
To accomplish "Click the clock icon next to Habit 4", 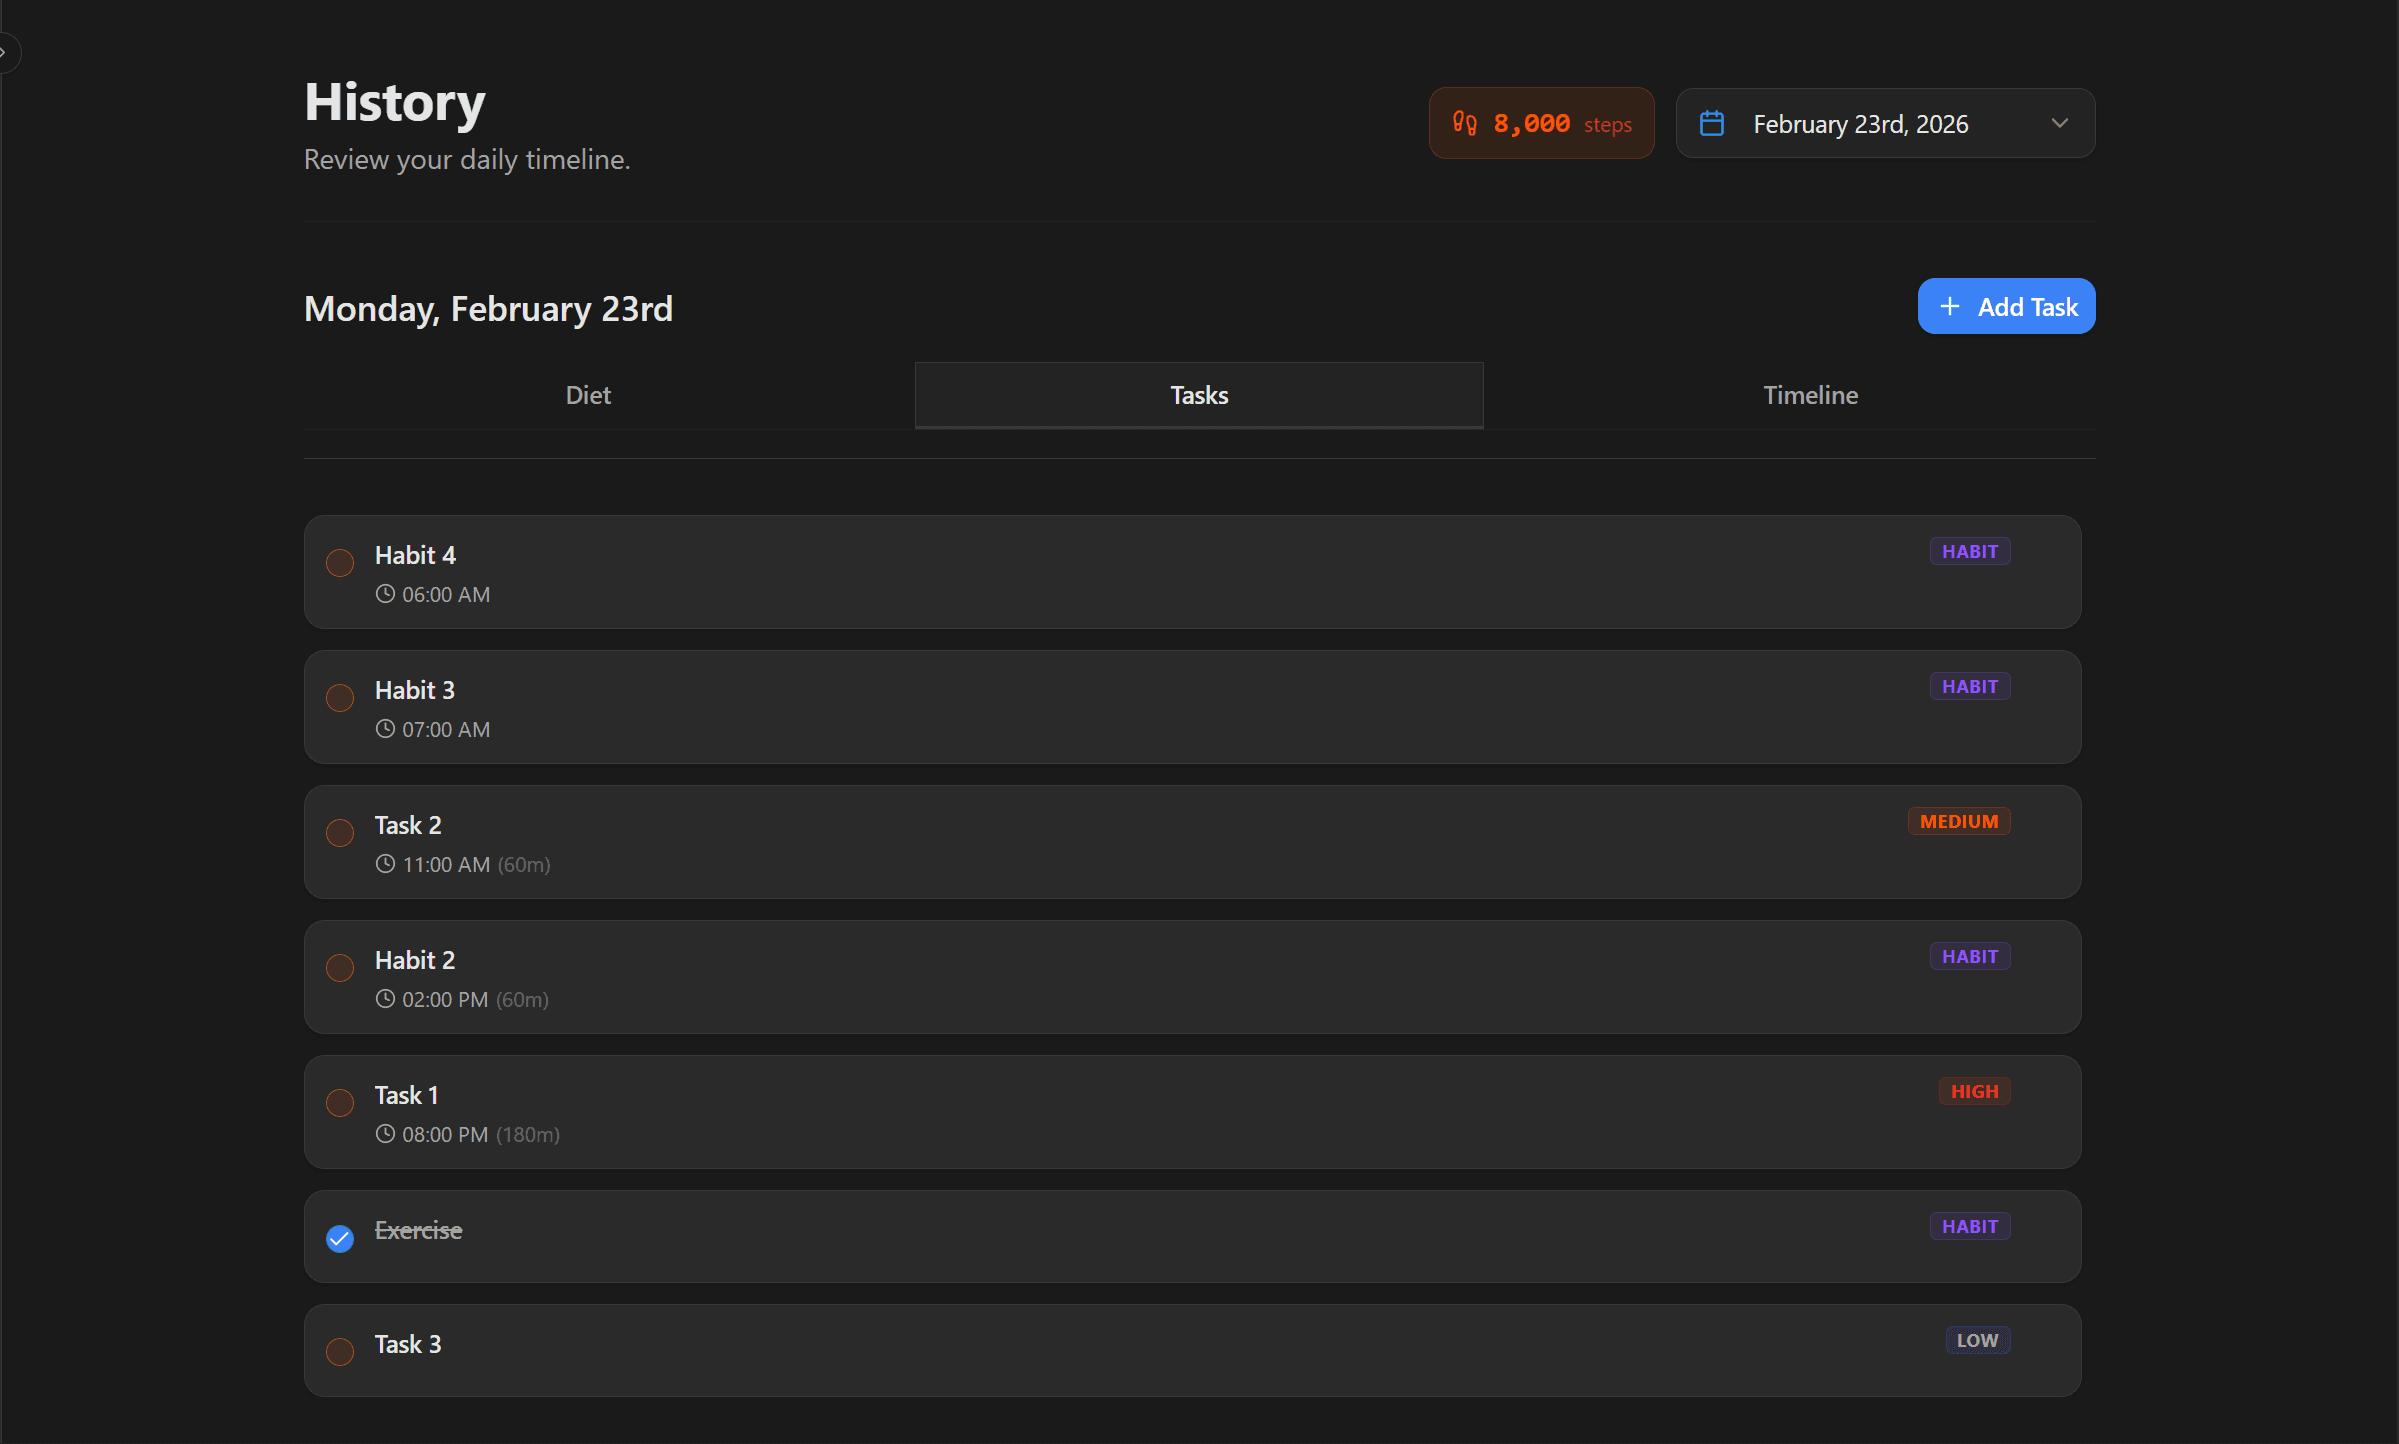I will tap(385, 593).
